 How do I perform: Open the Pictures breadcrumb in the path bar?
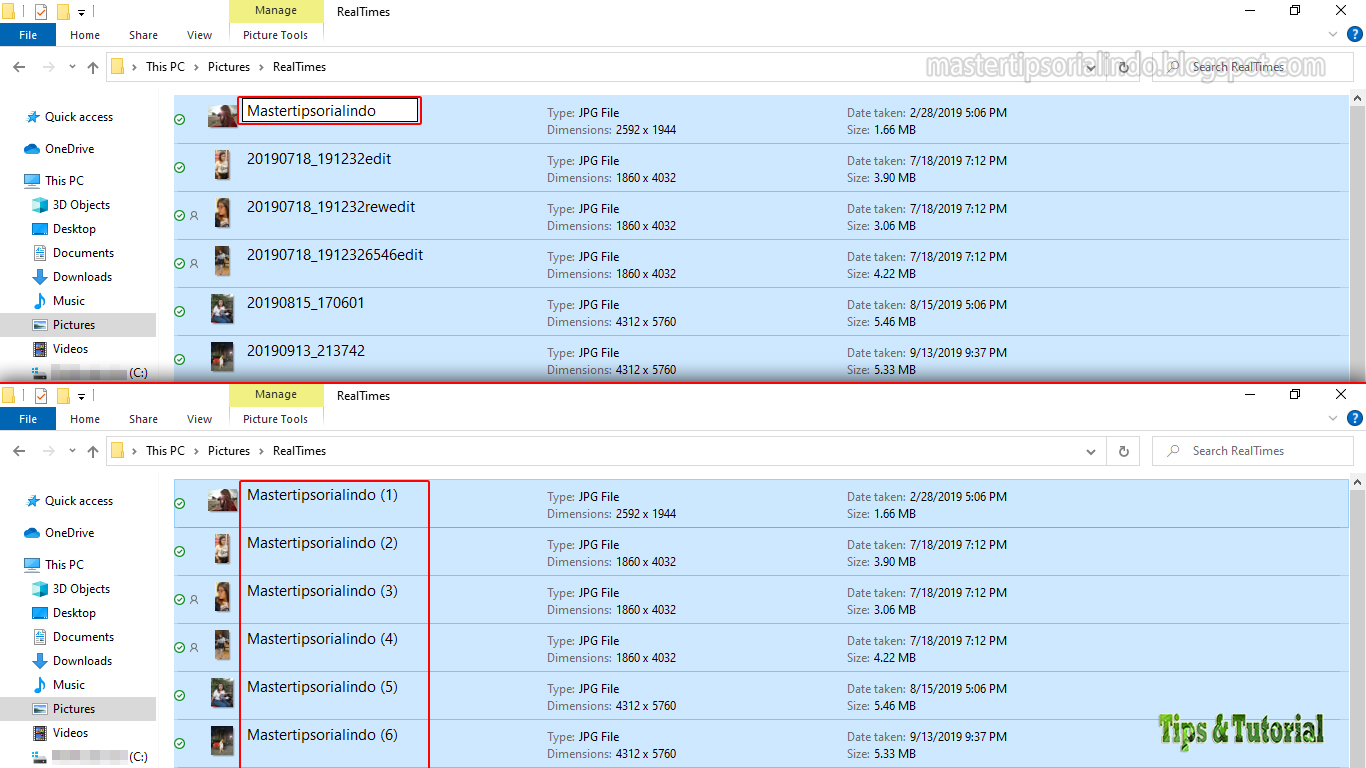[x=229, y=66]
